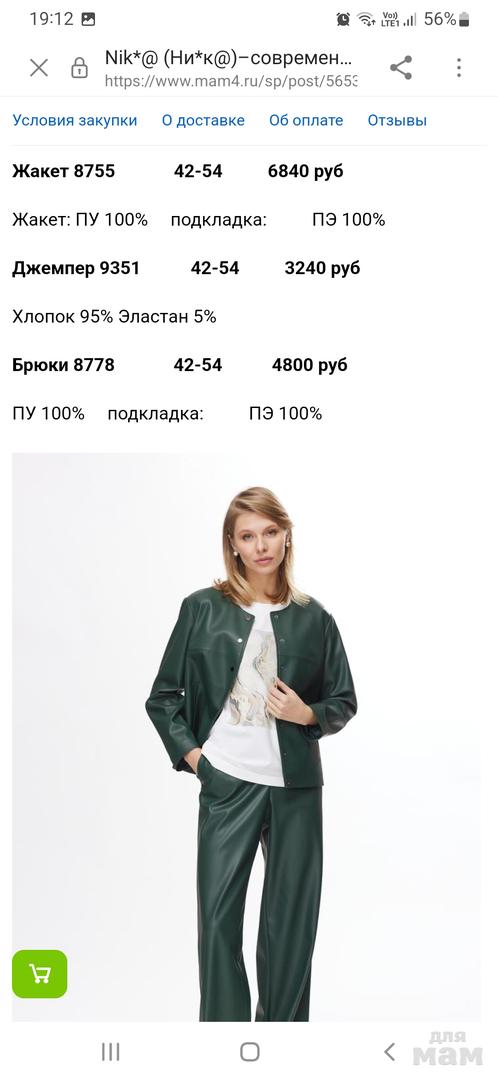Tap the Android recent apps icon
Viewport: 498px width, 1080px height.
coord(110,1052)
